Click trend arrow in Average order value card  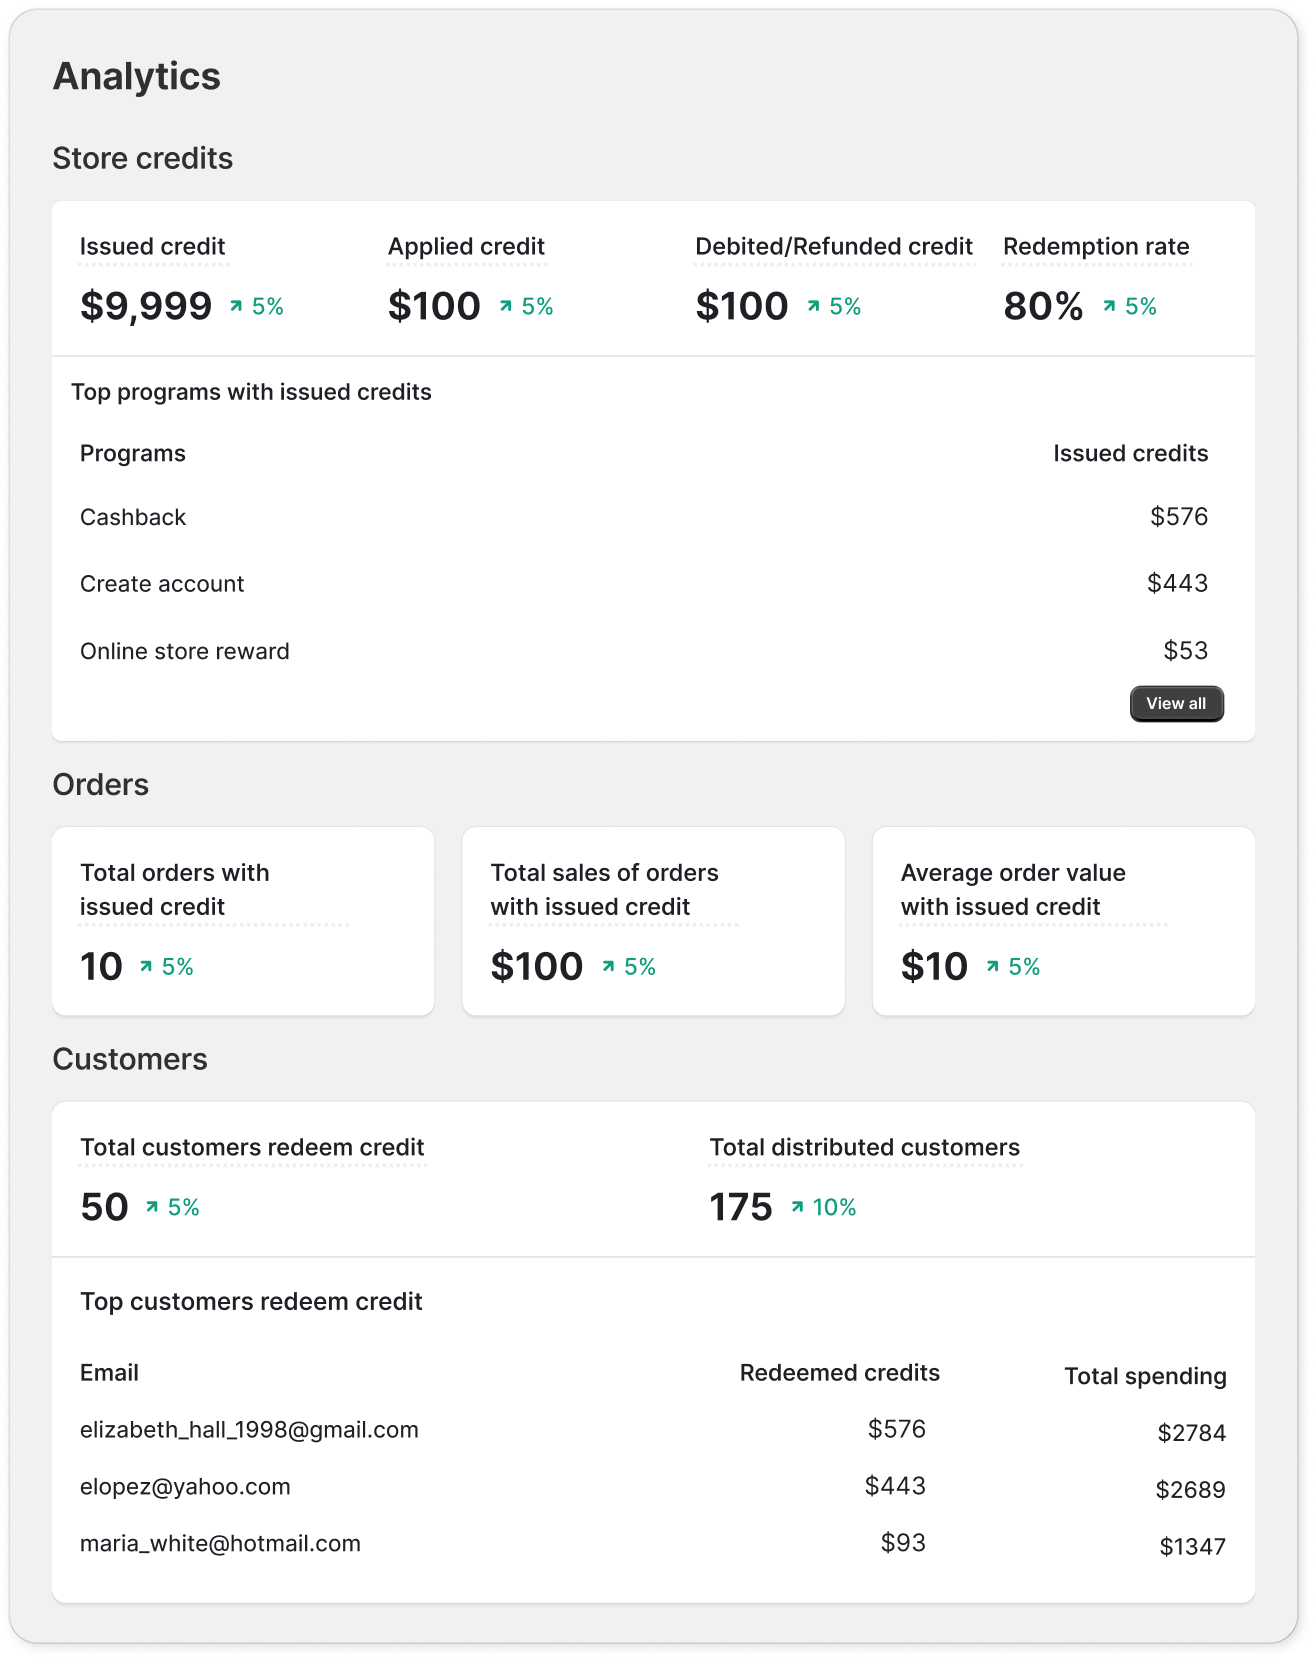click(992, 966)
